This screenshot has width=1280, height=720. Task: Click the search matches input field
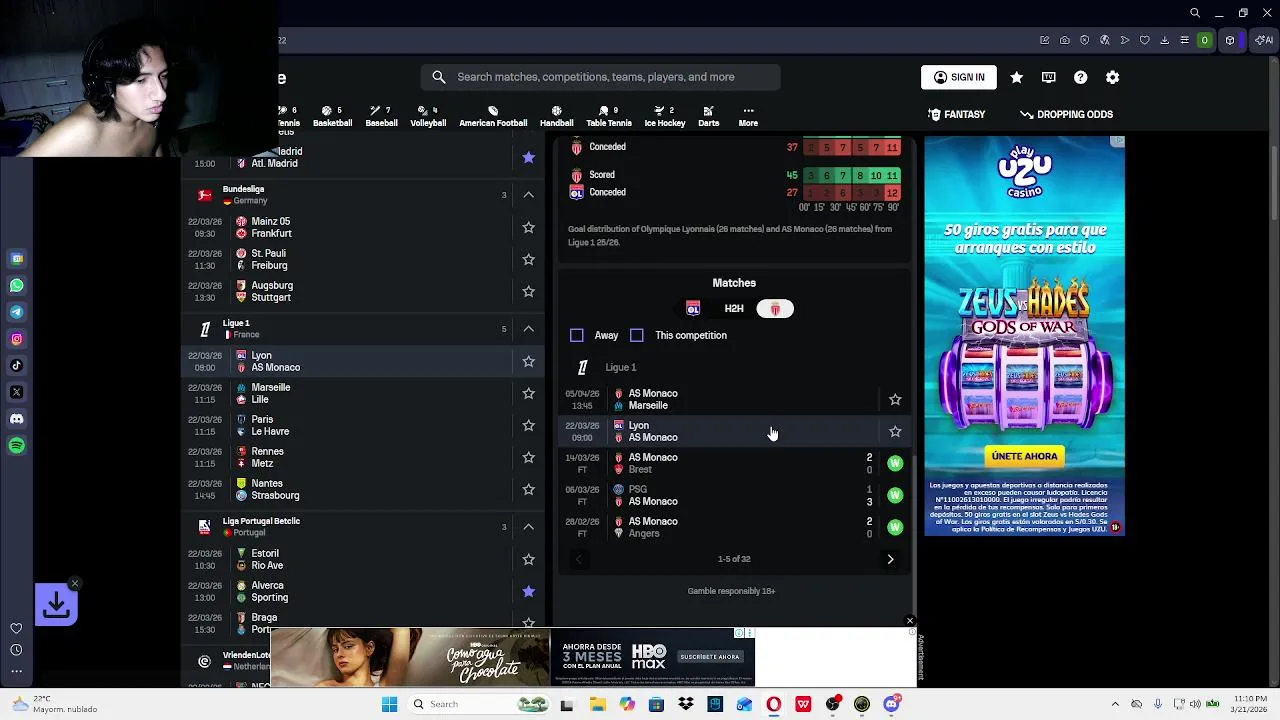(600, 77)
